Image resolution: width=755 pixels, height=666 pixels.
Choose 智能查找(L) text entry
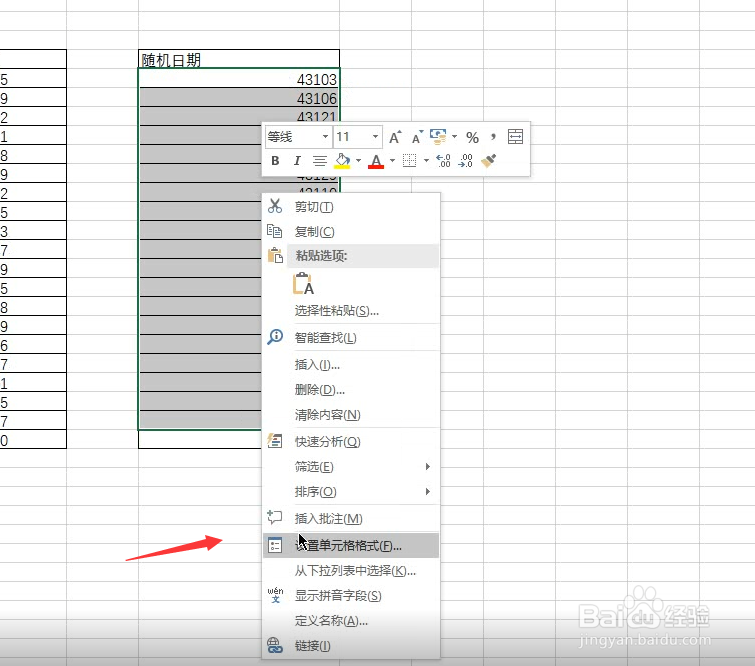click(325, 338)
